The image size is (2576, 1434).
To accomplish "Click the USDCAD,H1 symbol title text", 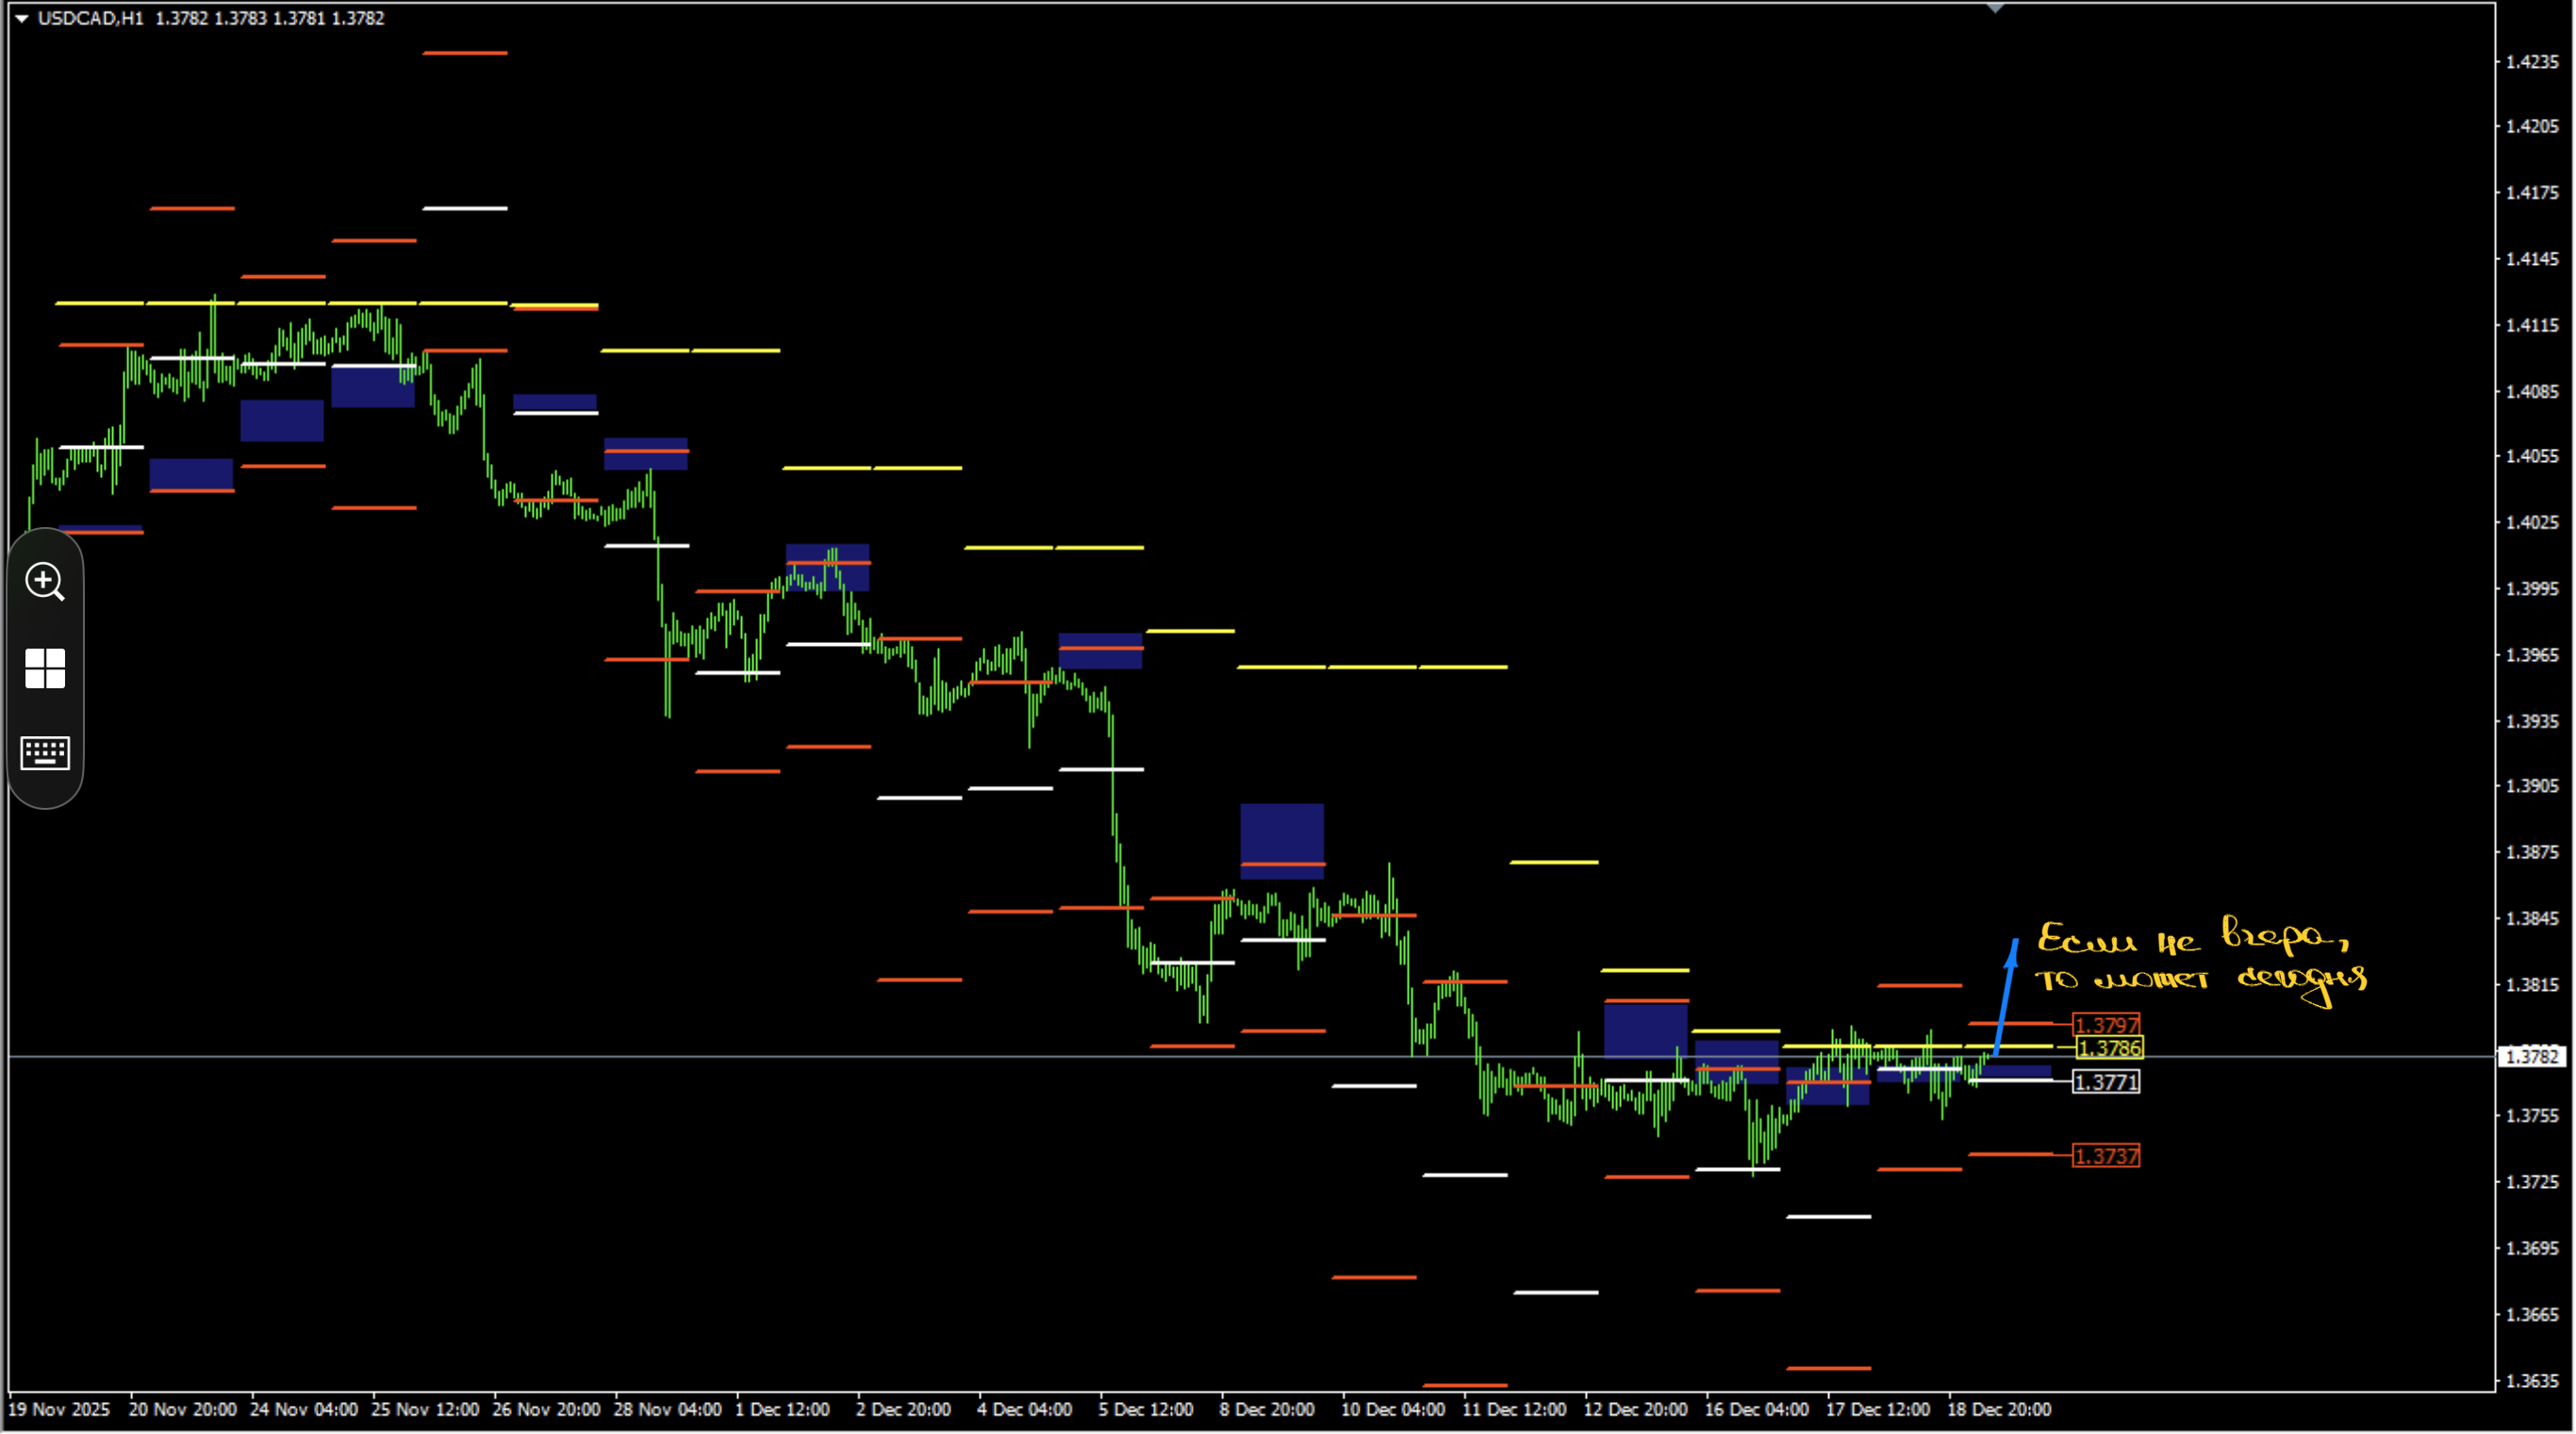I will (x=91, y=18).
